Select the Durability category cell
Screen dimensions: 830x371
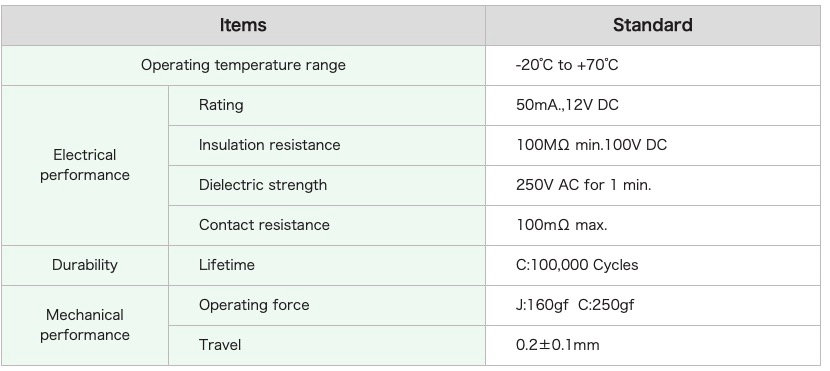pos(85,265)
